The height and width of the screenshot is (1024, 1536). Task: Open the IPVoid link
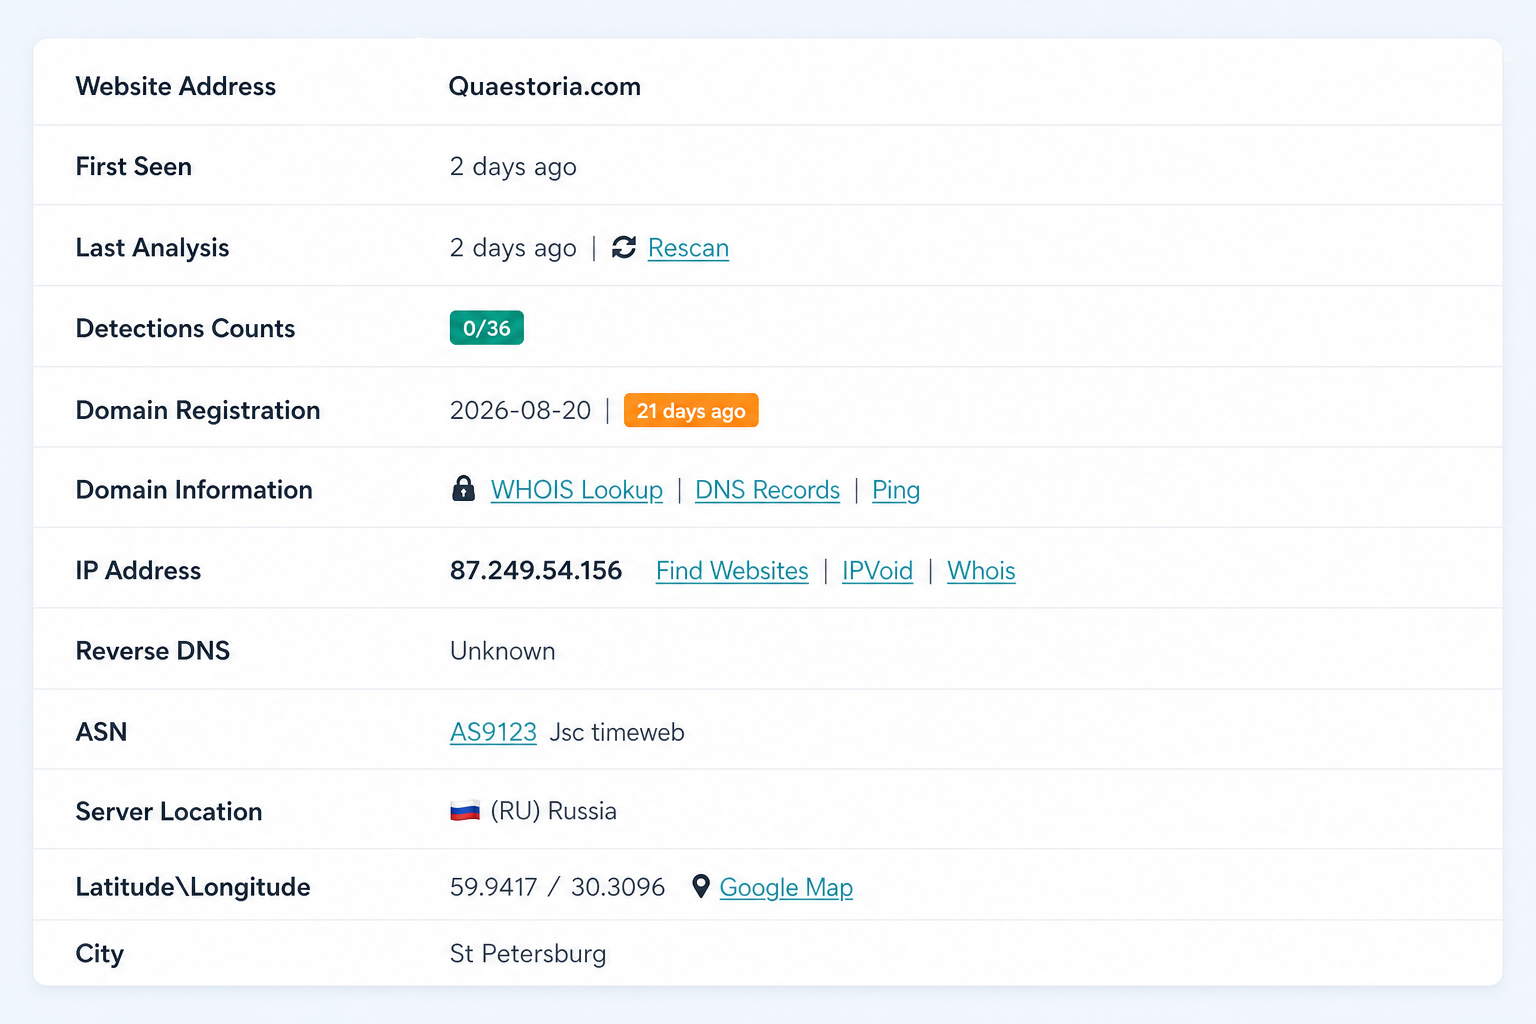tap(877, 570)
